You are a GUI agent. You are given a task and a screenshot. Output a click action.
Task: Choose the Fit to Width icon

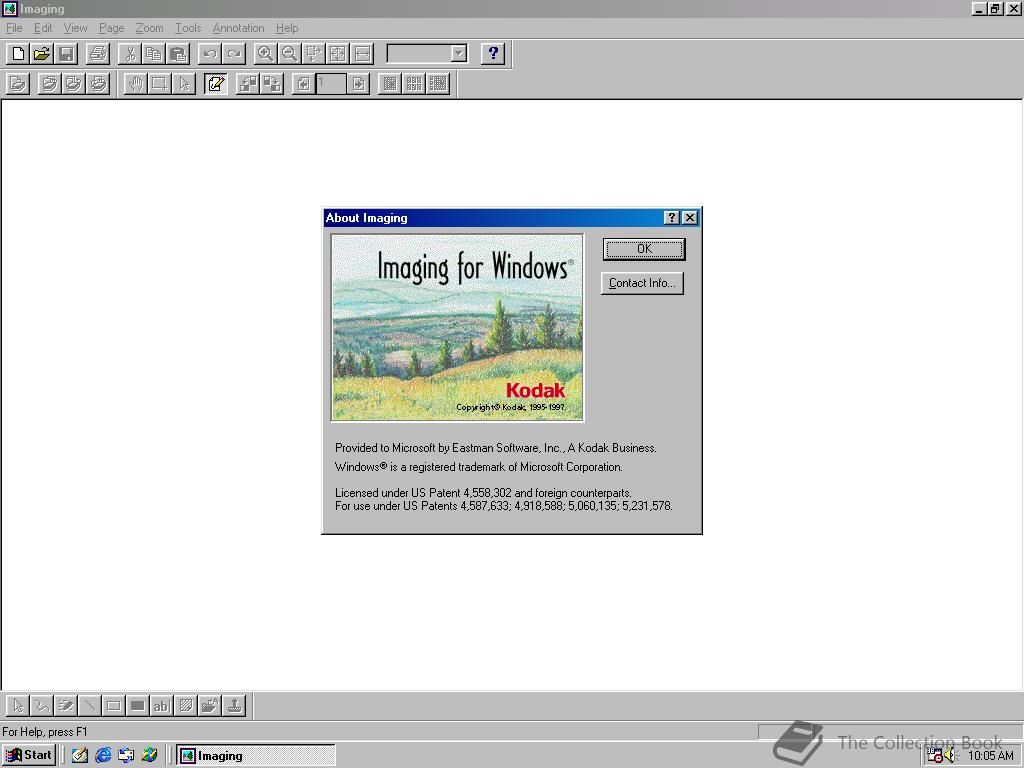pos(362,54)
